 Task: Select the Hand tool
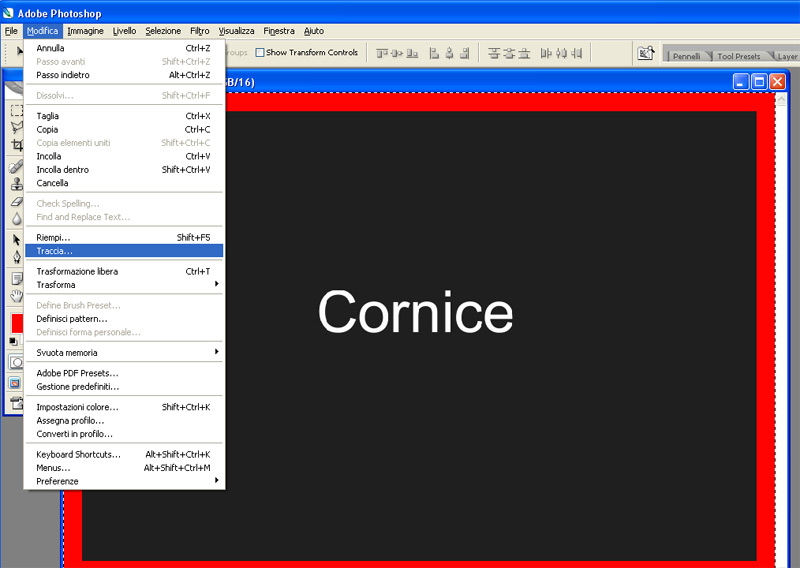[17, 295]
